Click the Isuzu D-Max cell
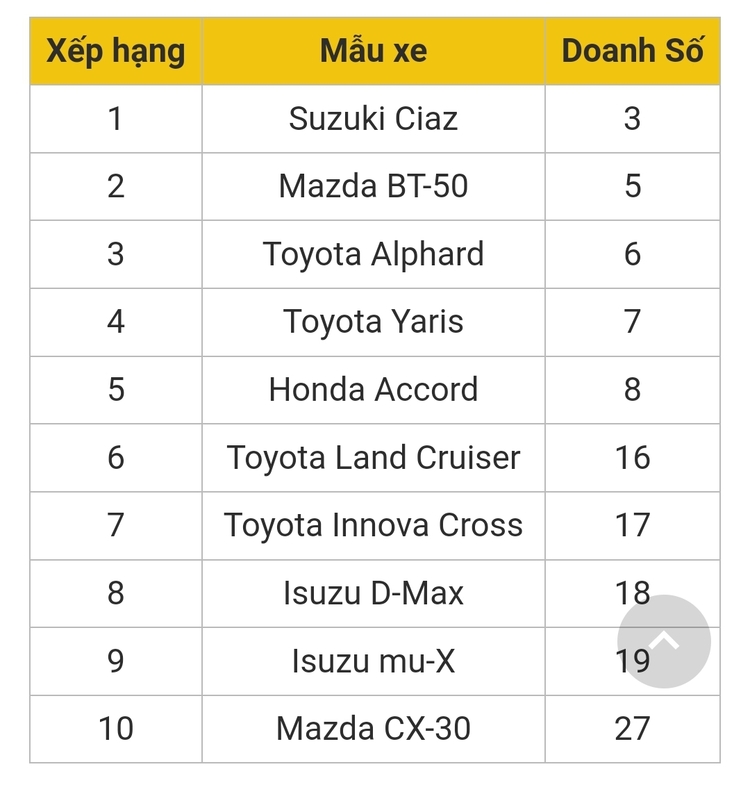The height and width of the screenshot is (785, 750). (x=373, y=593)
